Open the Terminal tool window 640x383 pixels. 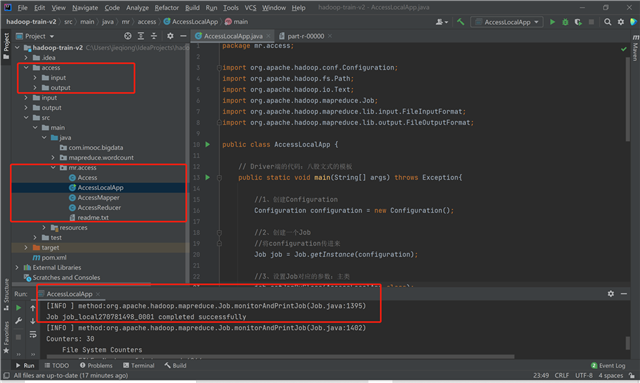(139, 365)
